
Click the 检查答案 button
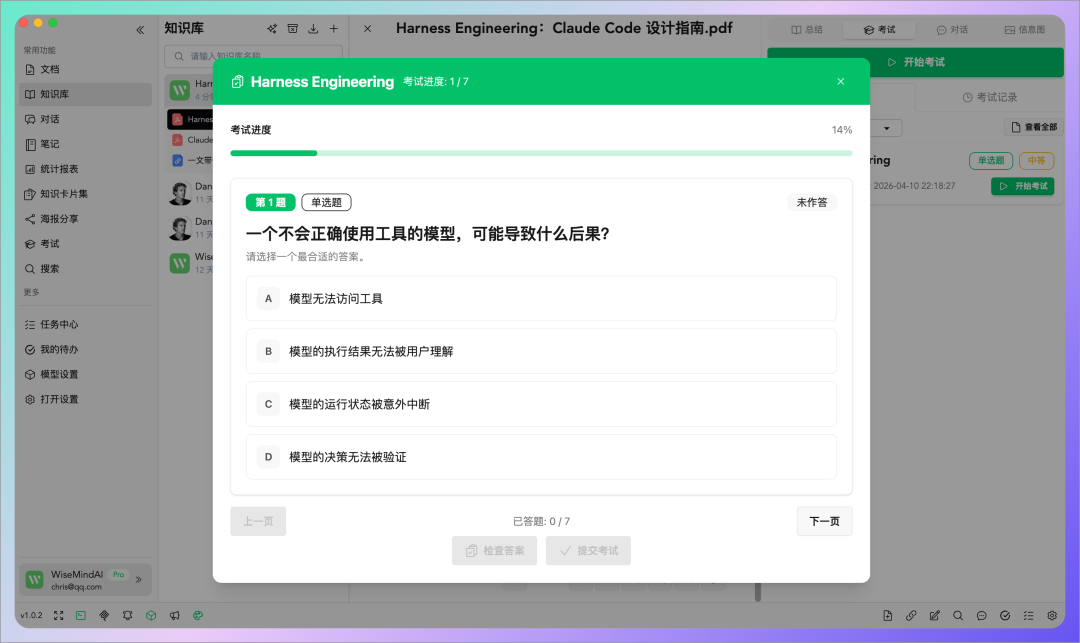495,551
